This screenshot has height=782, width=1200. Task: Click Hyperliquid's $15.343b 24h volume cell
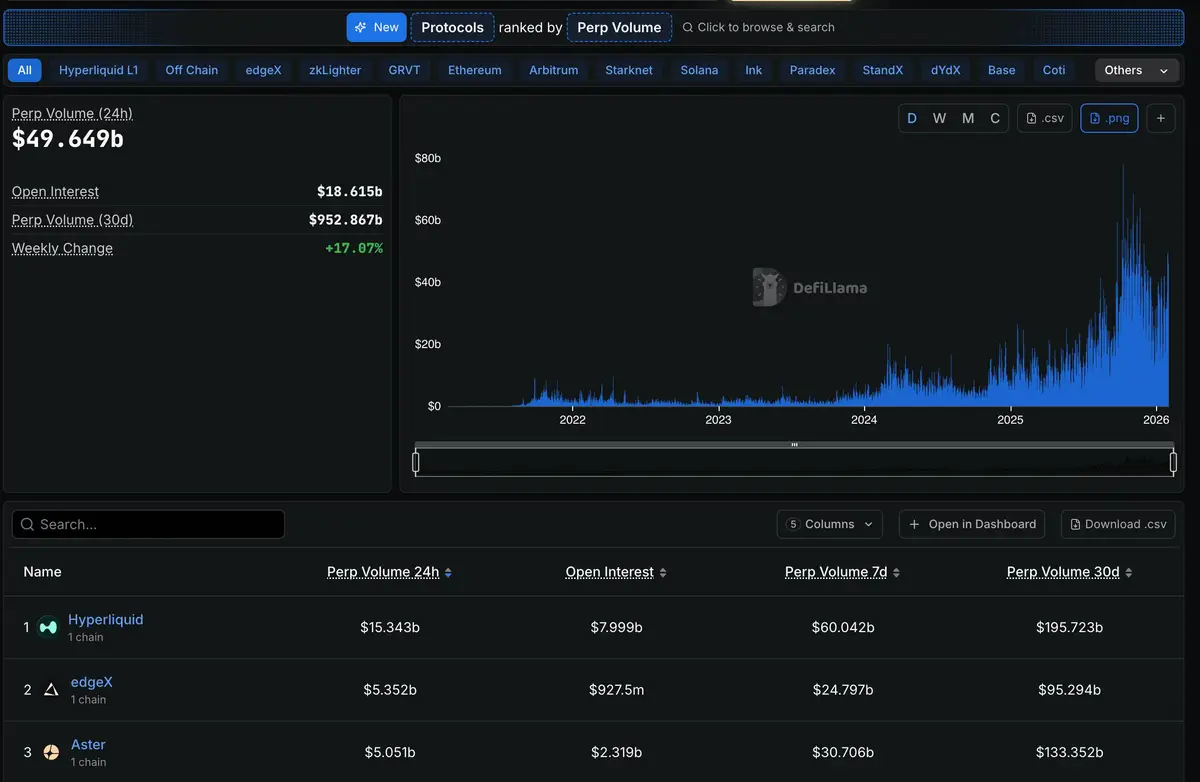[390, 628]
